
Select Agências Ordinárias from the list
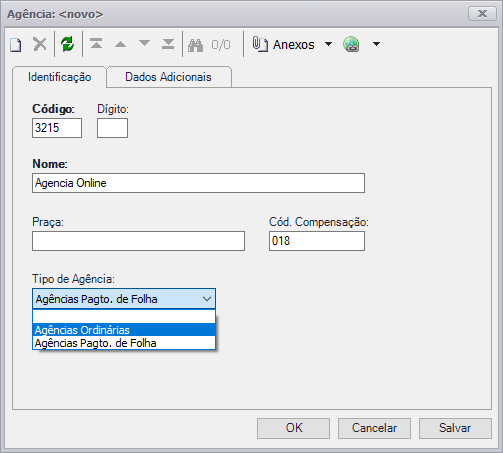point(124,330)
